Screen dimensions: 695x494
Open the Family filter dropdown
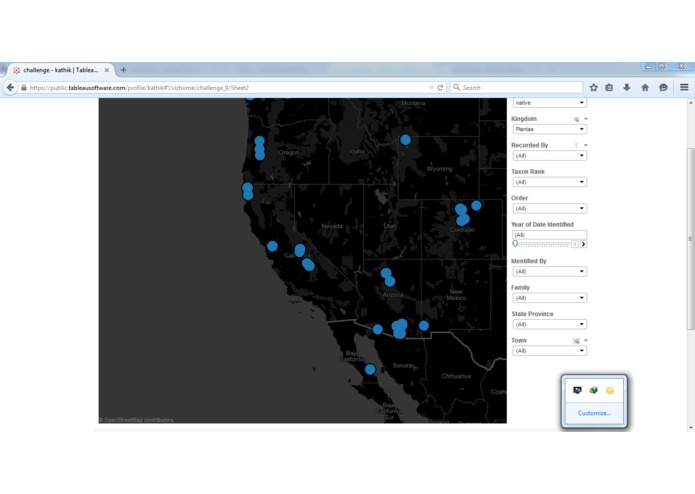[x=550, y=298]
